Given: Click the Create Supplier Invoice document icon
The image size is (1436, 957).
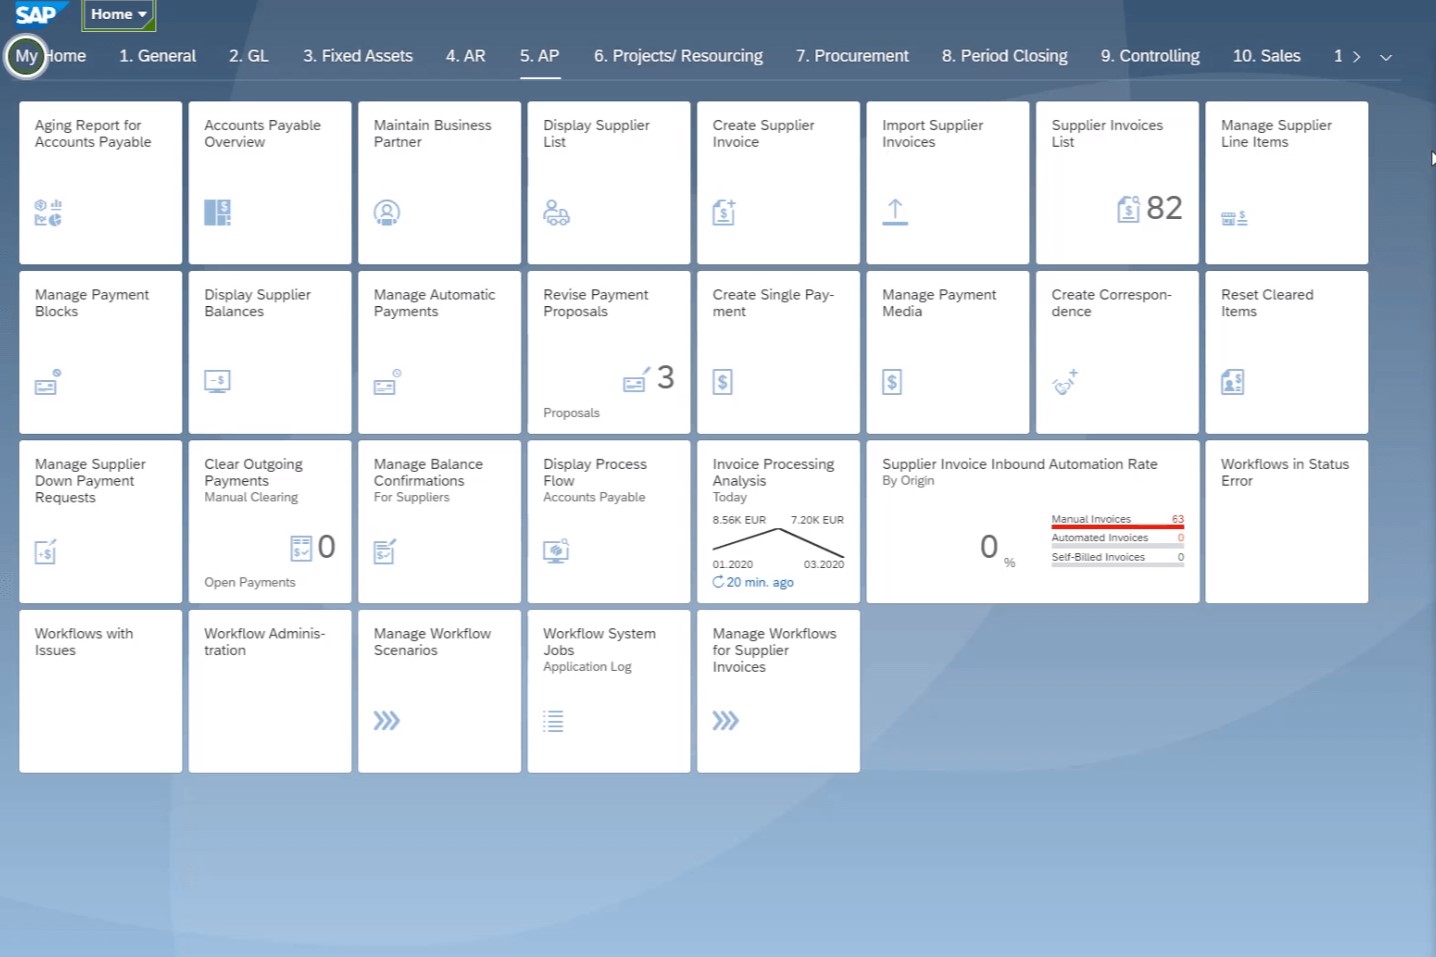Looking at the screenshot, I should tap(724, 212).
